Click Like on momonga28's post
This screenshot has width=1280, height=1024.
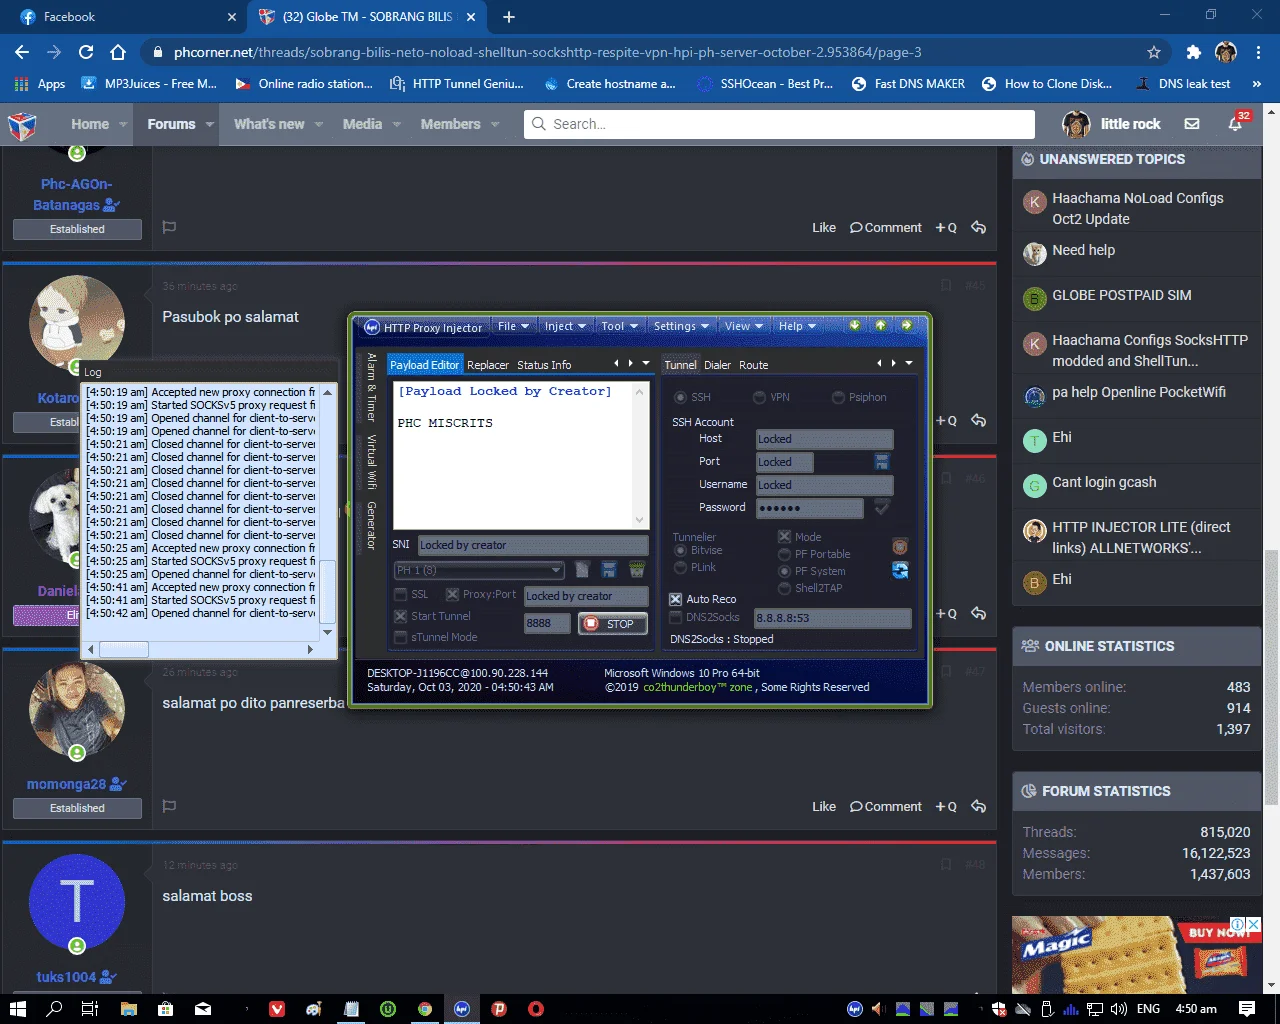tap(823, 806)
